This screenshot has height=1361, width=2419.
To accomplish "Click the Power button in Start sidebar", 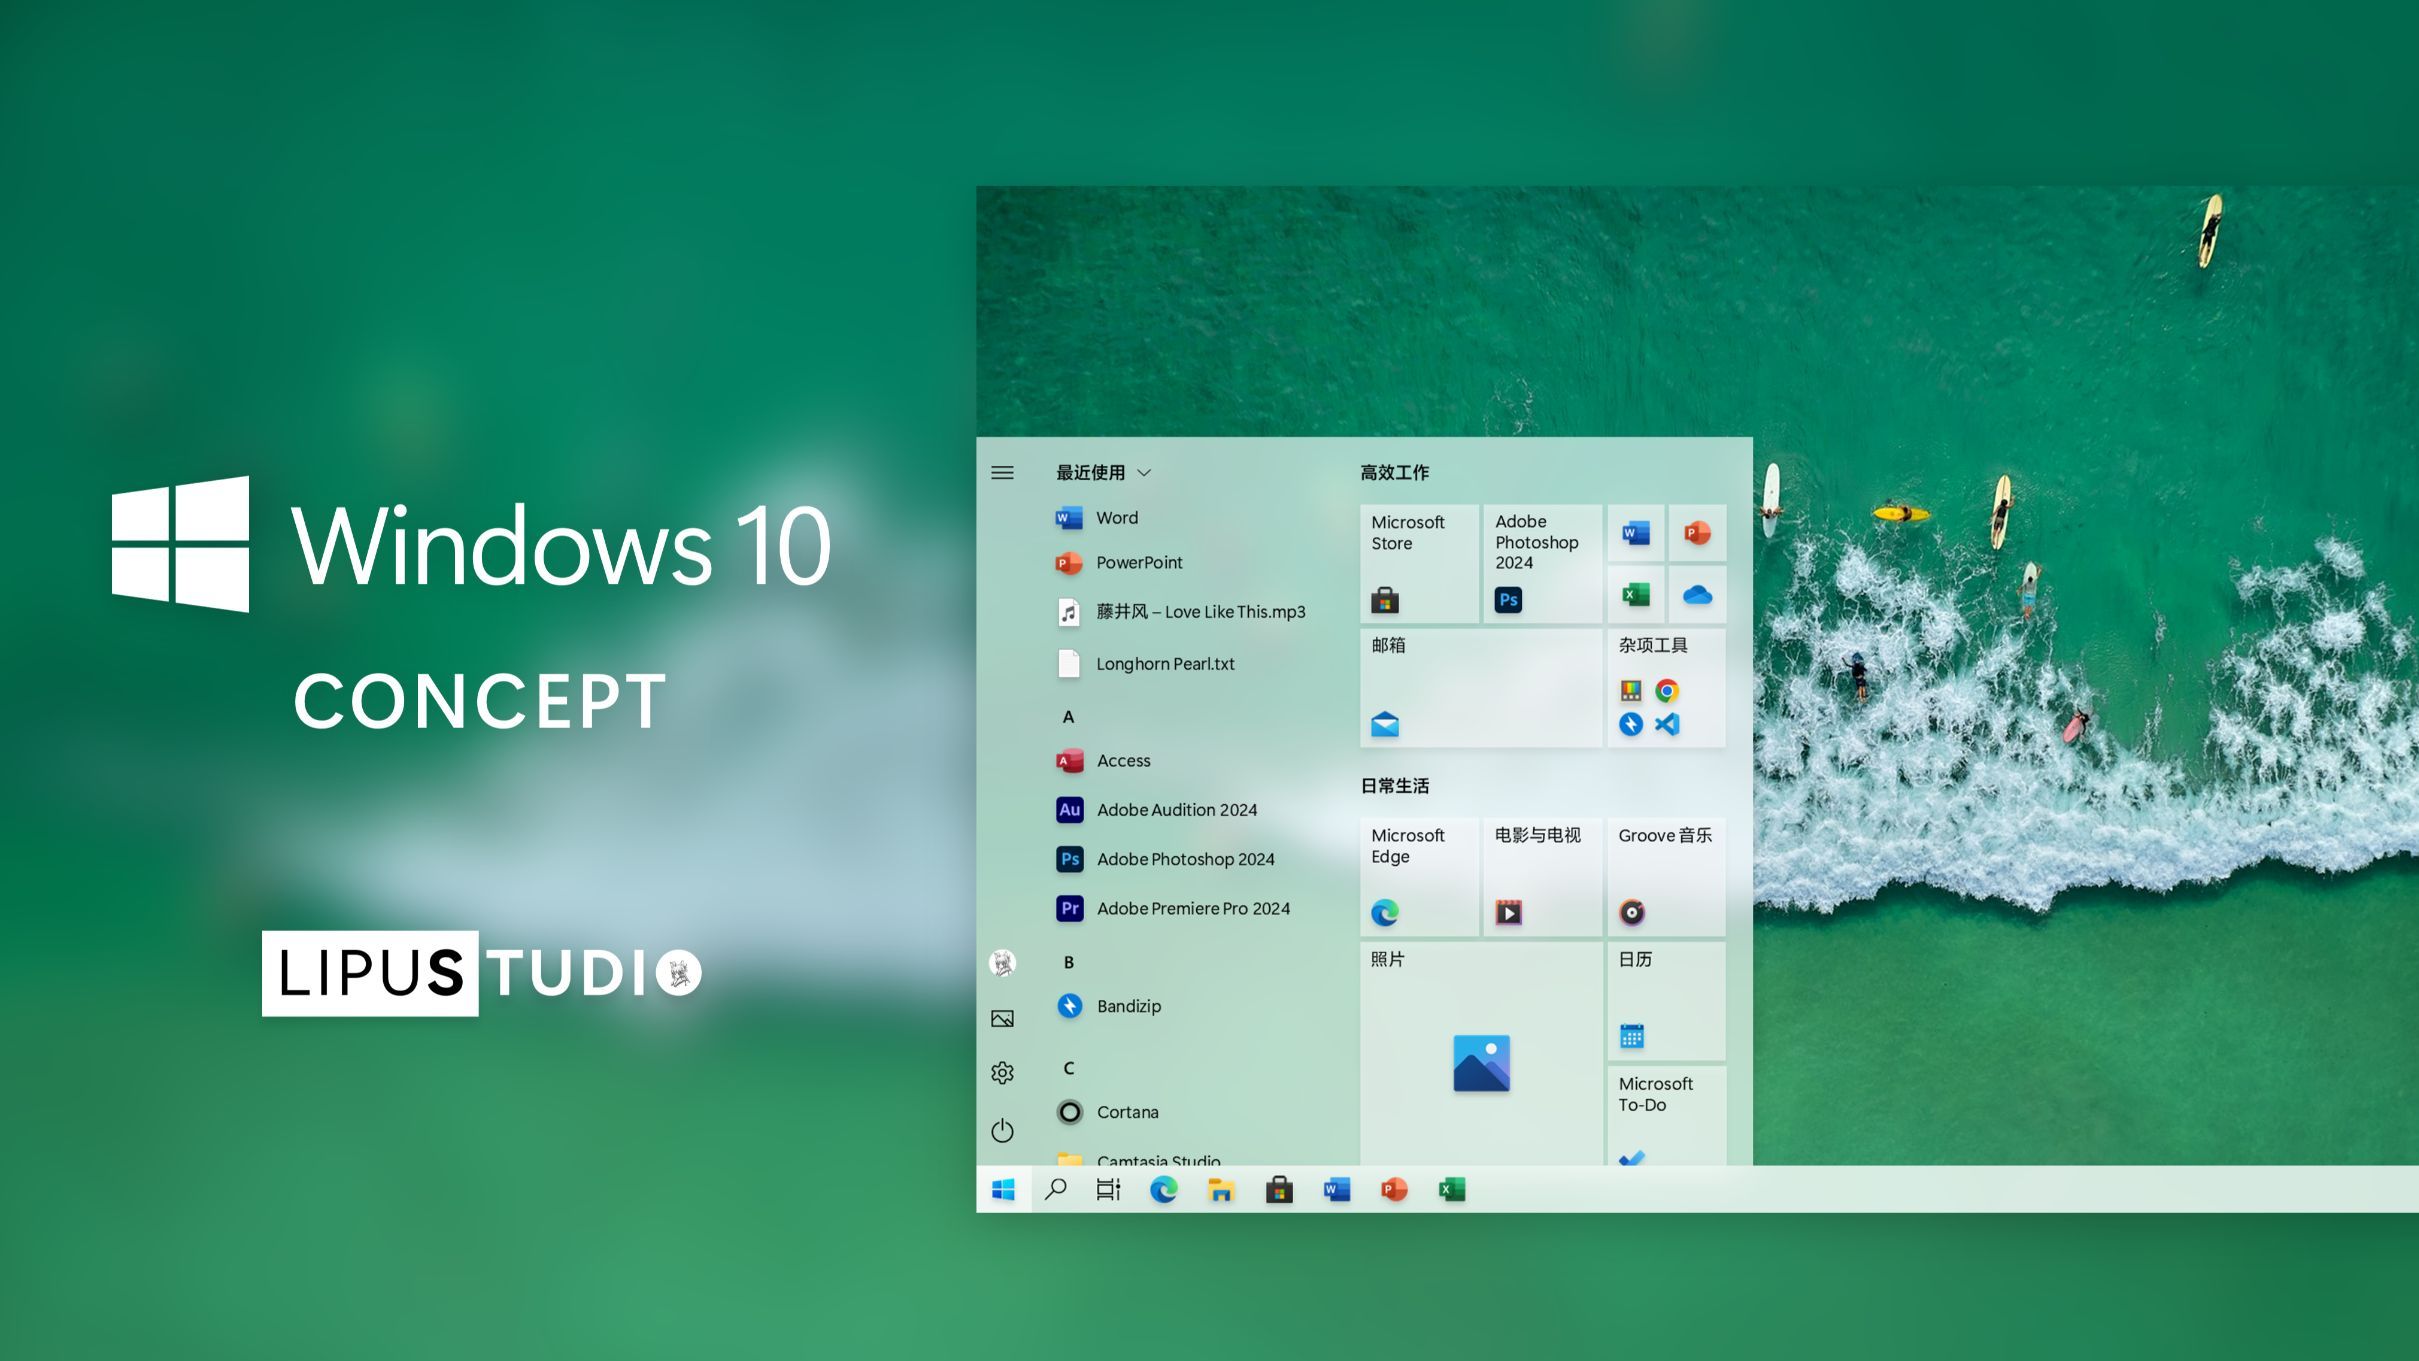I will [x=1002, y=1131].
